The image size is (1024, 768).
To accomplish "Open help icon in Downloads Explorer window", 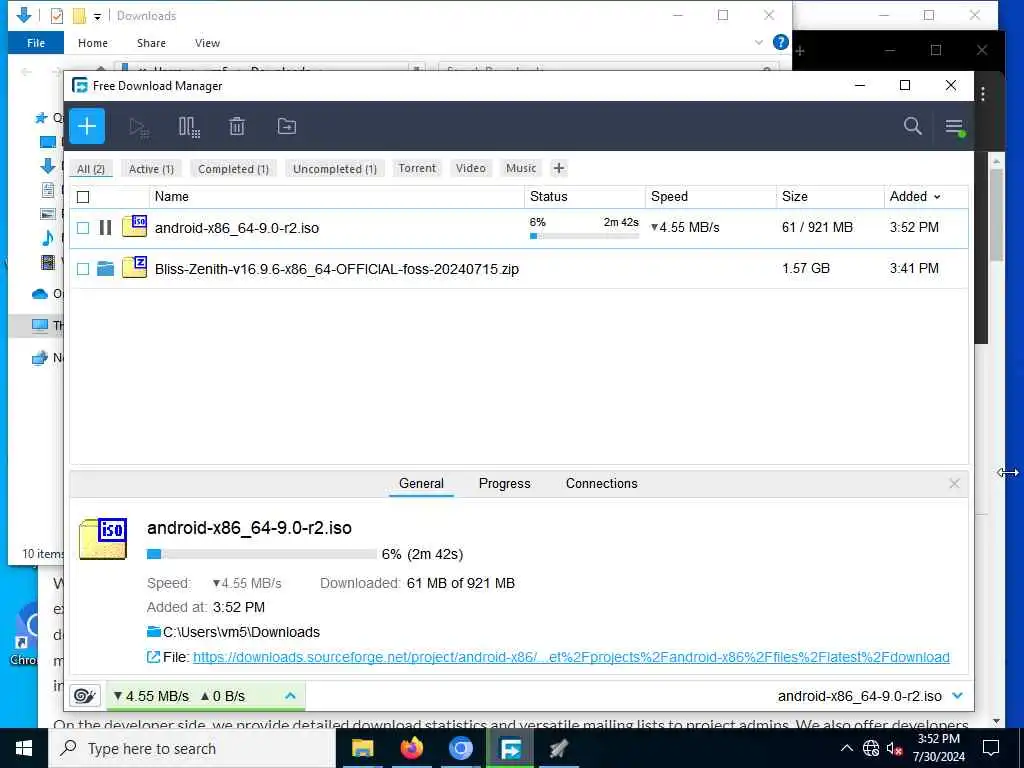I will click(780, 42).
